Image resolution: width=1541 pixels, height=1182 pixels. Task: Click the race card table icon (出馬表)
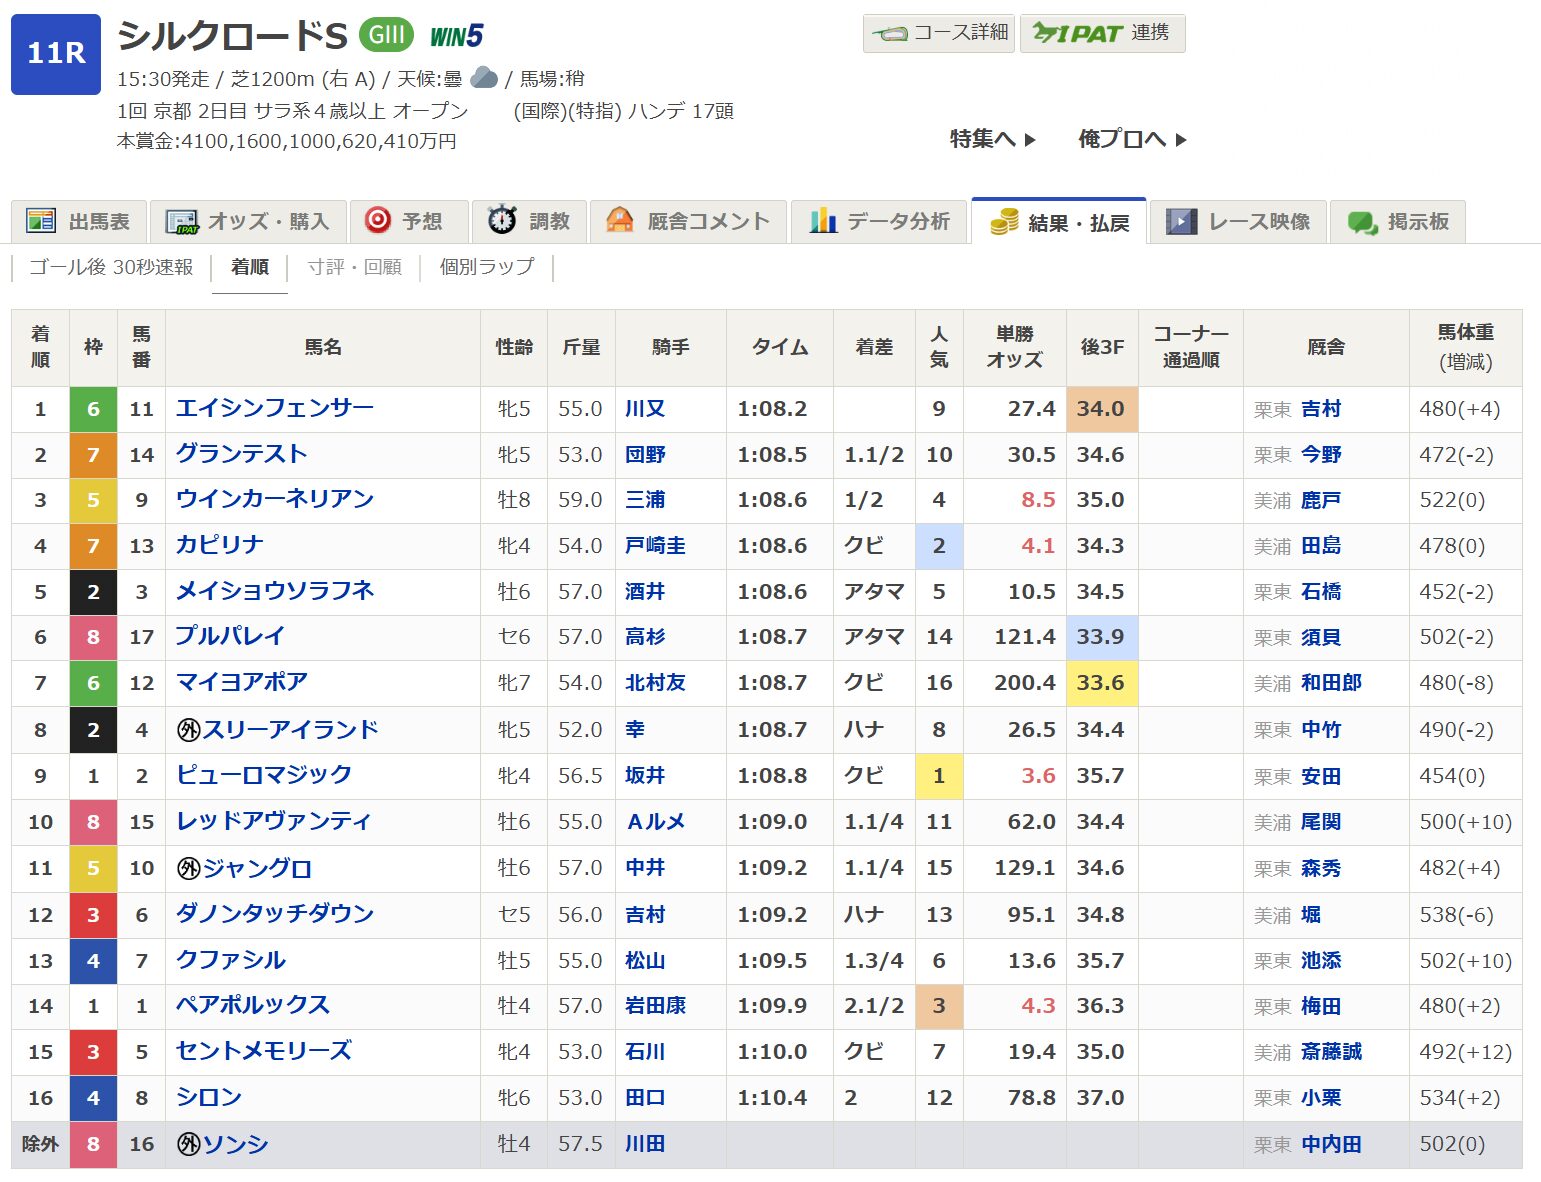tap(41, 221)
